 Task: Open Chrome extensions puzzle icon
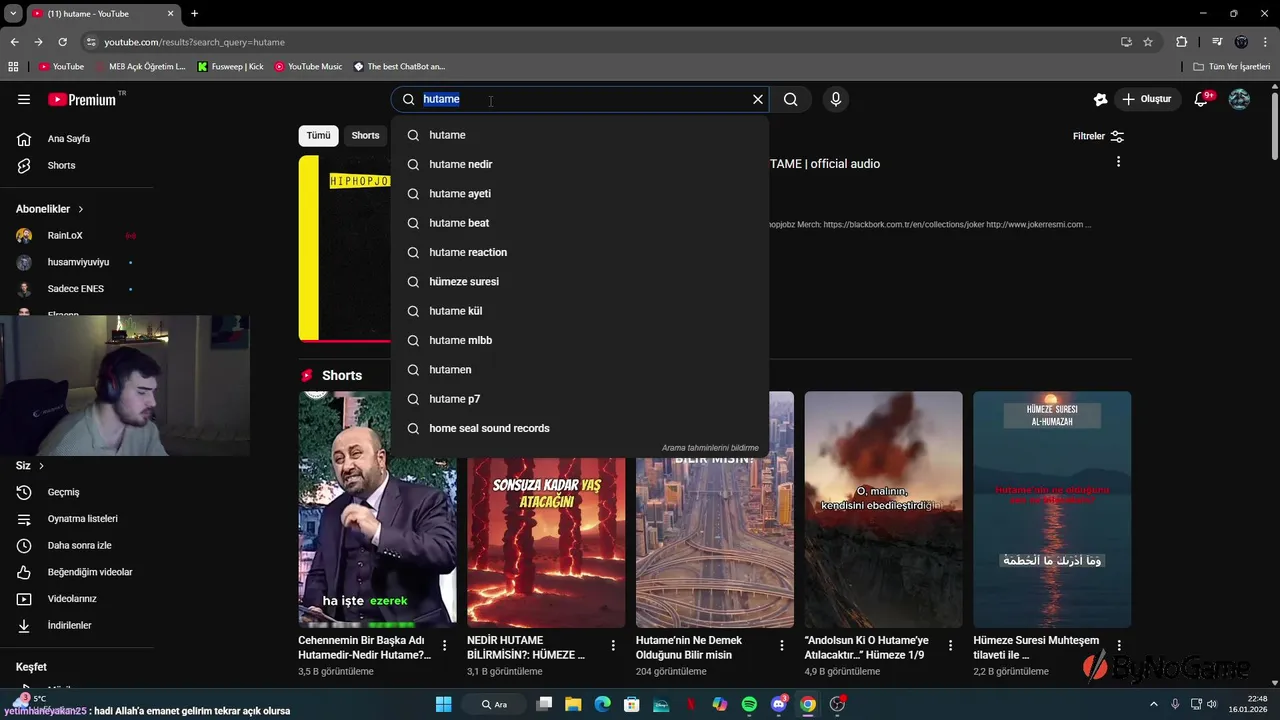1182,42
